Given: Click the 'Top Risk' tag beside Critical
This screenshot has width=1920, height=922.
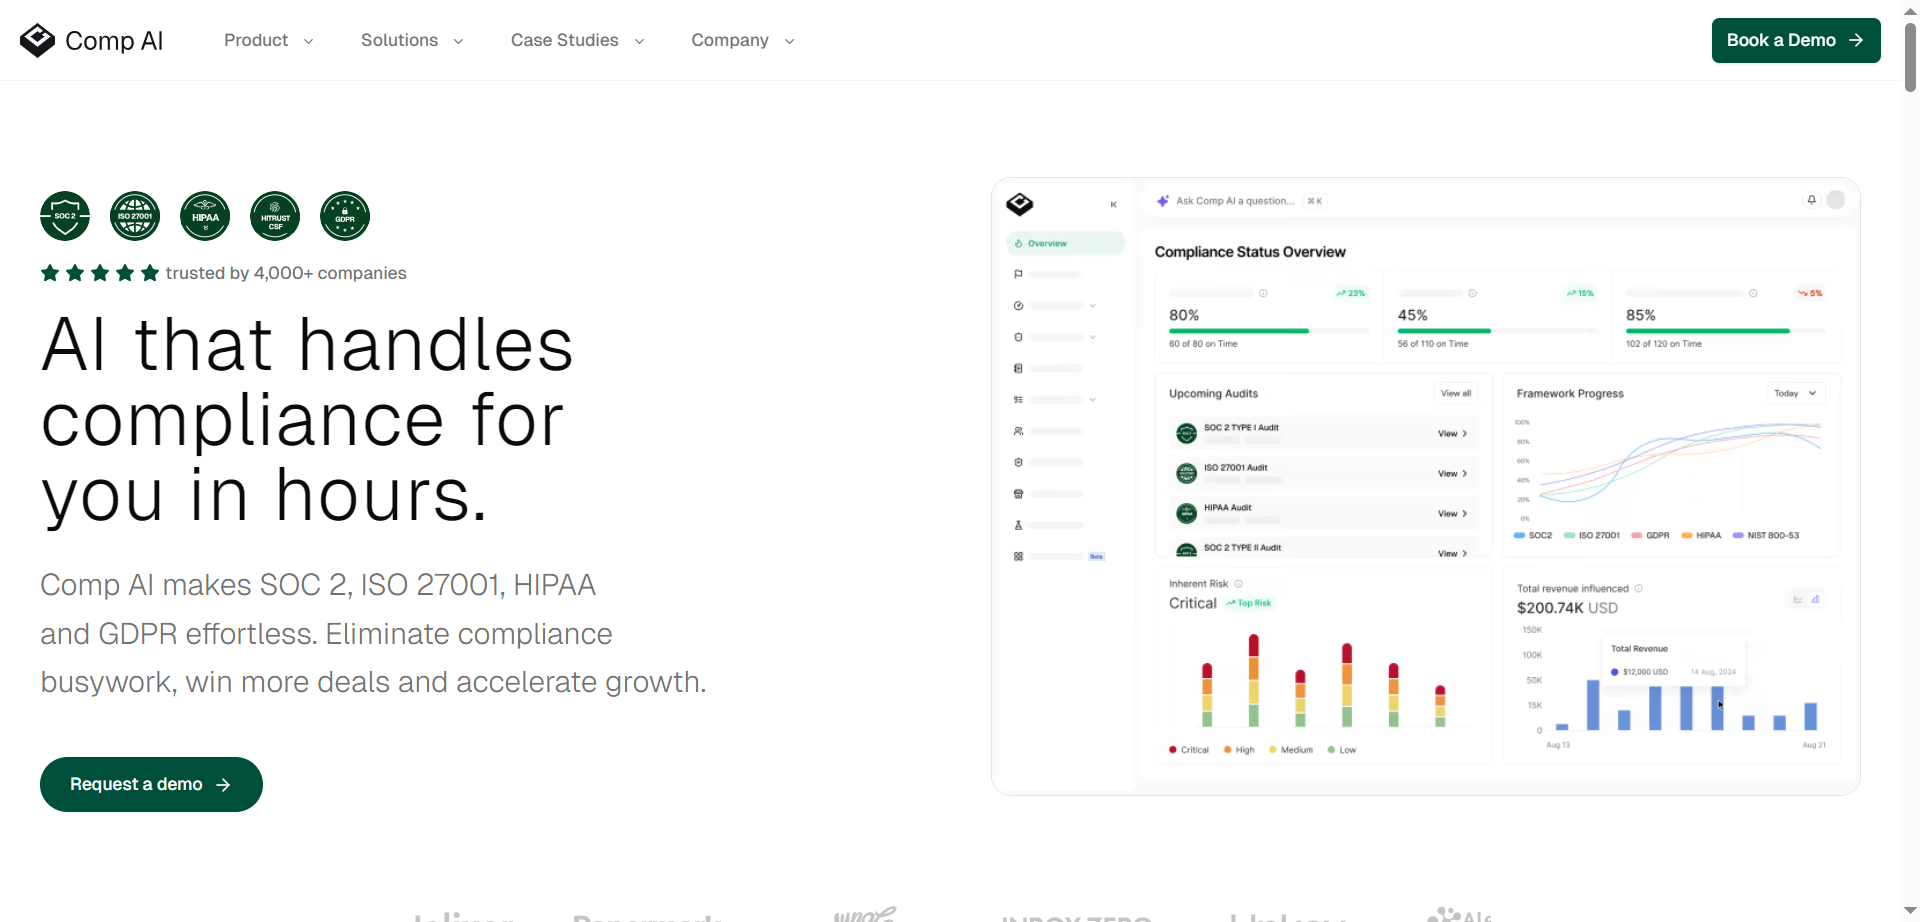Looking at the screenshot, I should pyautogui.click(x=1249, y=603).
